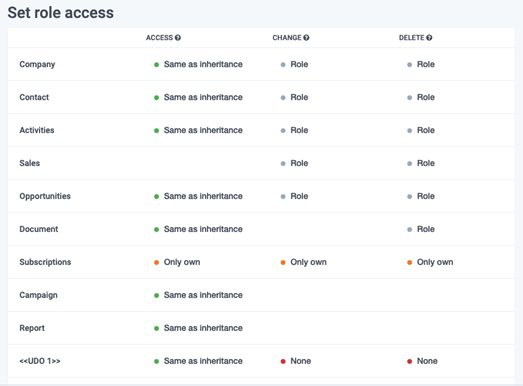523x386 pixels.
Task: Select the Report row label
Action: (32, 328)
